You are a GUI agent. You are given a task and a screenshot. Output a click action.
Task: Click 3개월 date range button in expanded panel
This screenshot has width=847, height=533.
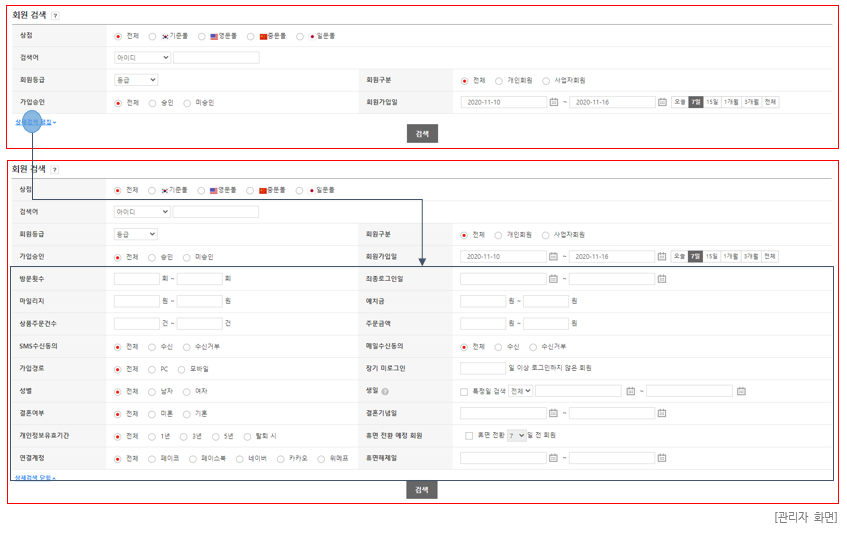[750, 257]
